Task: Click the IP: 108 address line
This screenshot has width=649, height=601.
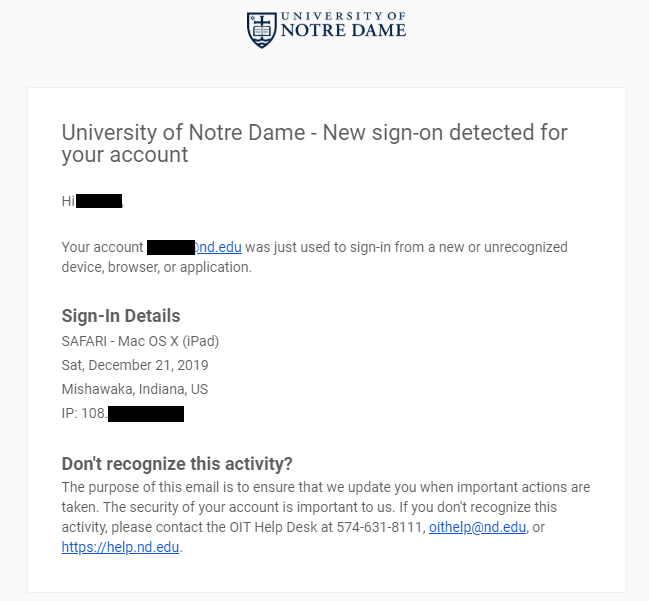Action: [123, 413]
